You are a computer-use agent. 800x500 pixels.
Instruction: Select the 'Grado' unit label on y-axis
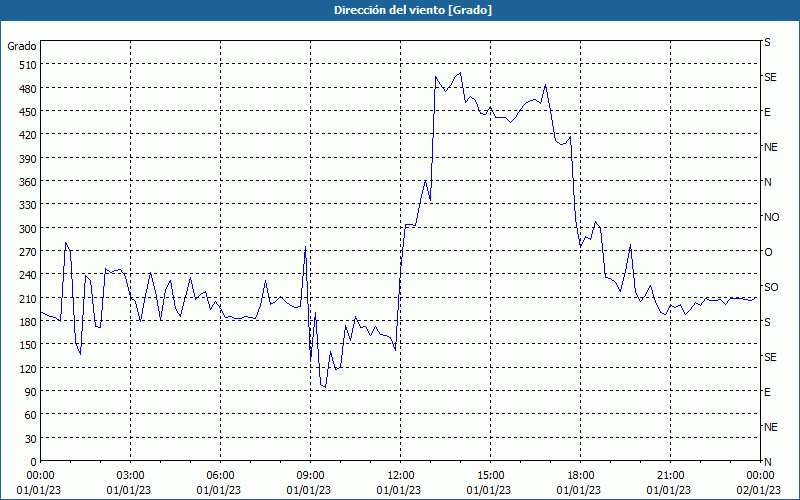tap(22, 46)
